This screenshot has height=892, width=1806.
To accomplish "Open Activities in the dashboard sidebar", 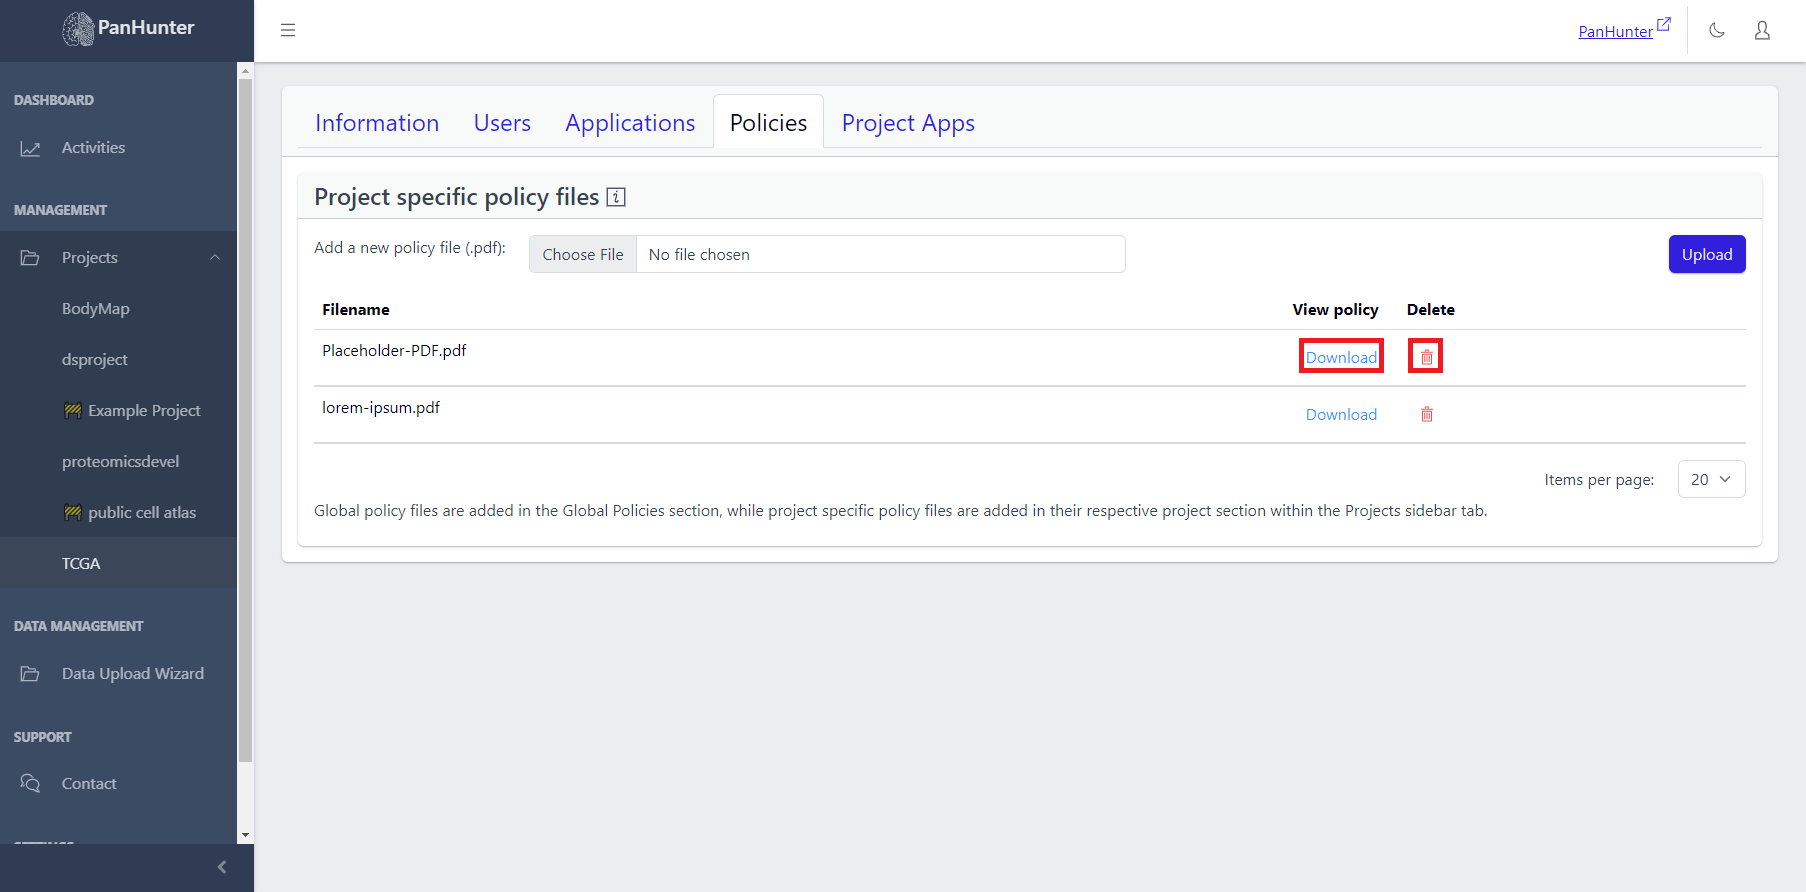I will pos(93,148).
